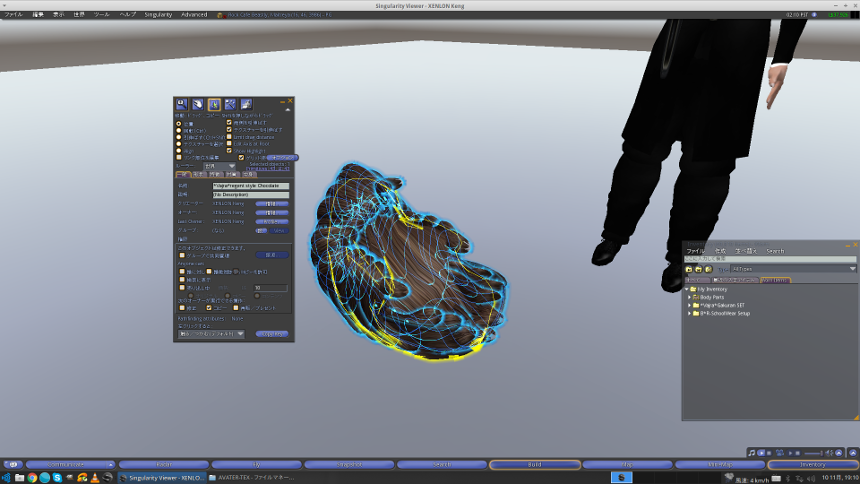This screenshot has width=860, height=484.
Task: Expand the Body Parts folder
Action: 688,297
